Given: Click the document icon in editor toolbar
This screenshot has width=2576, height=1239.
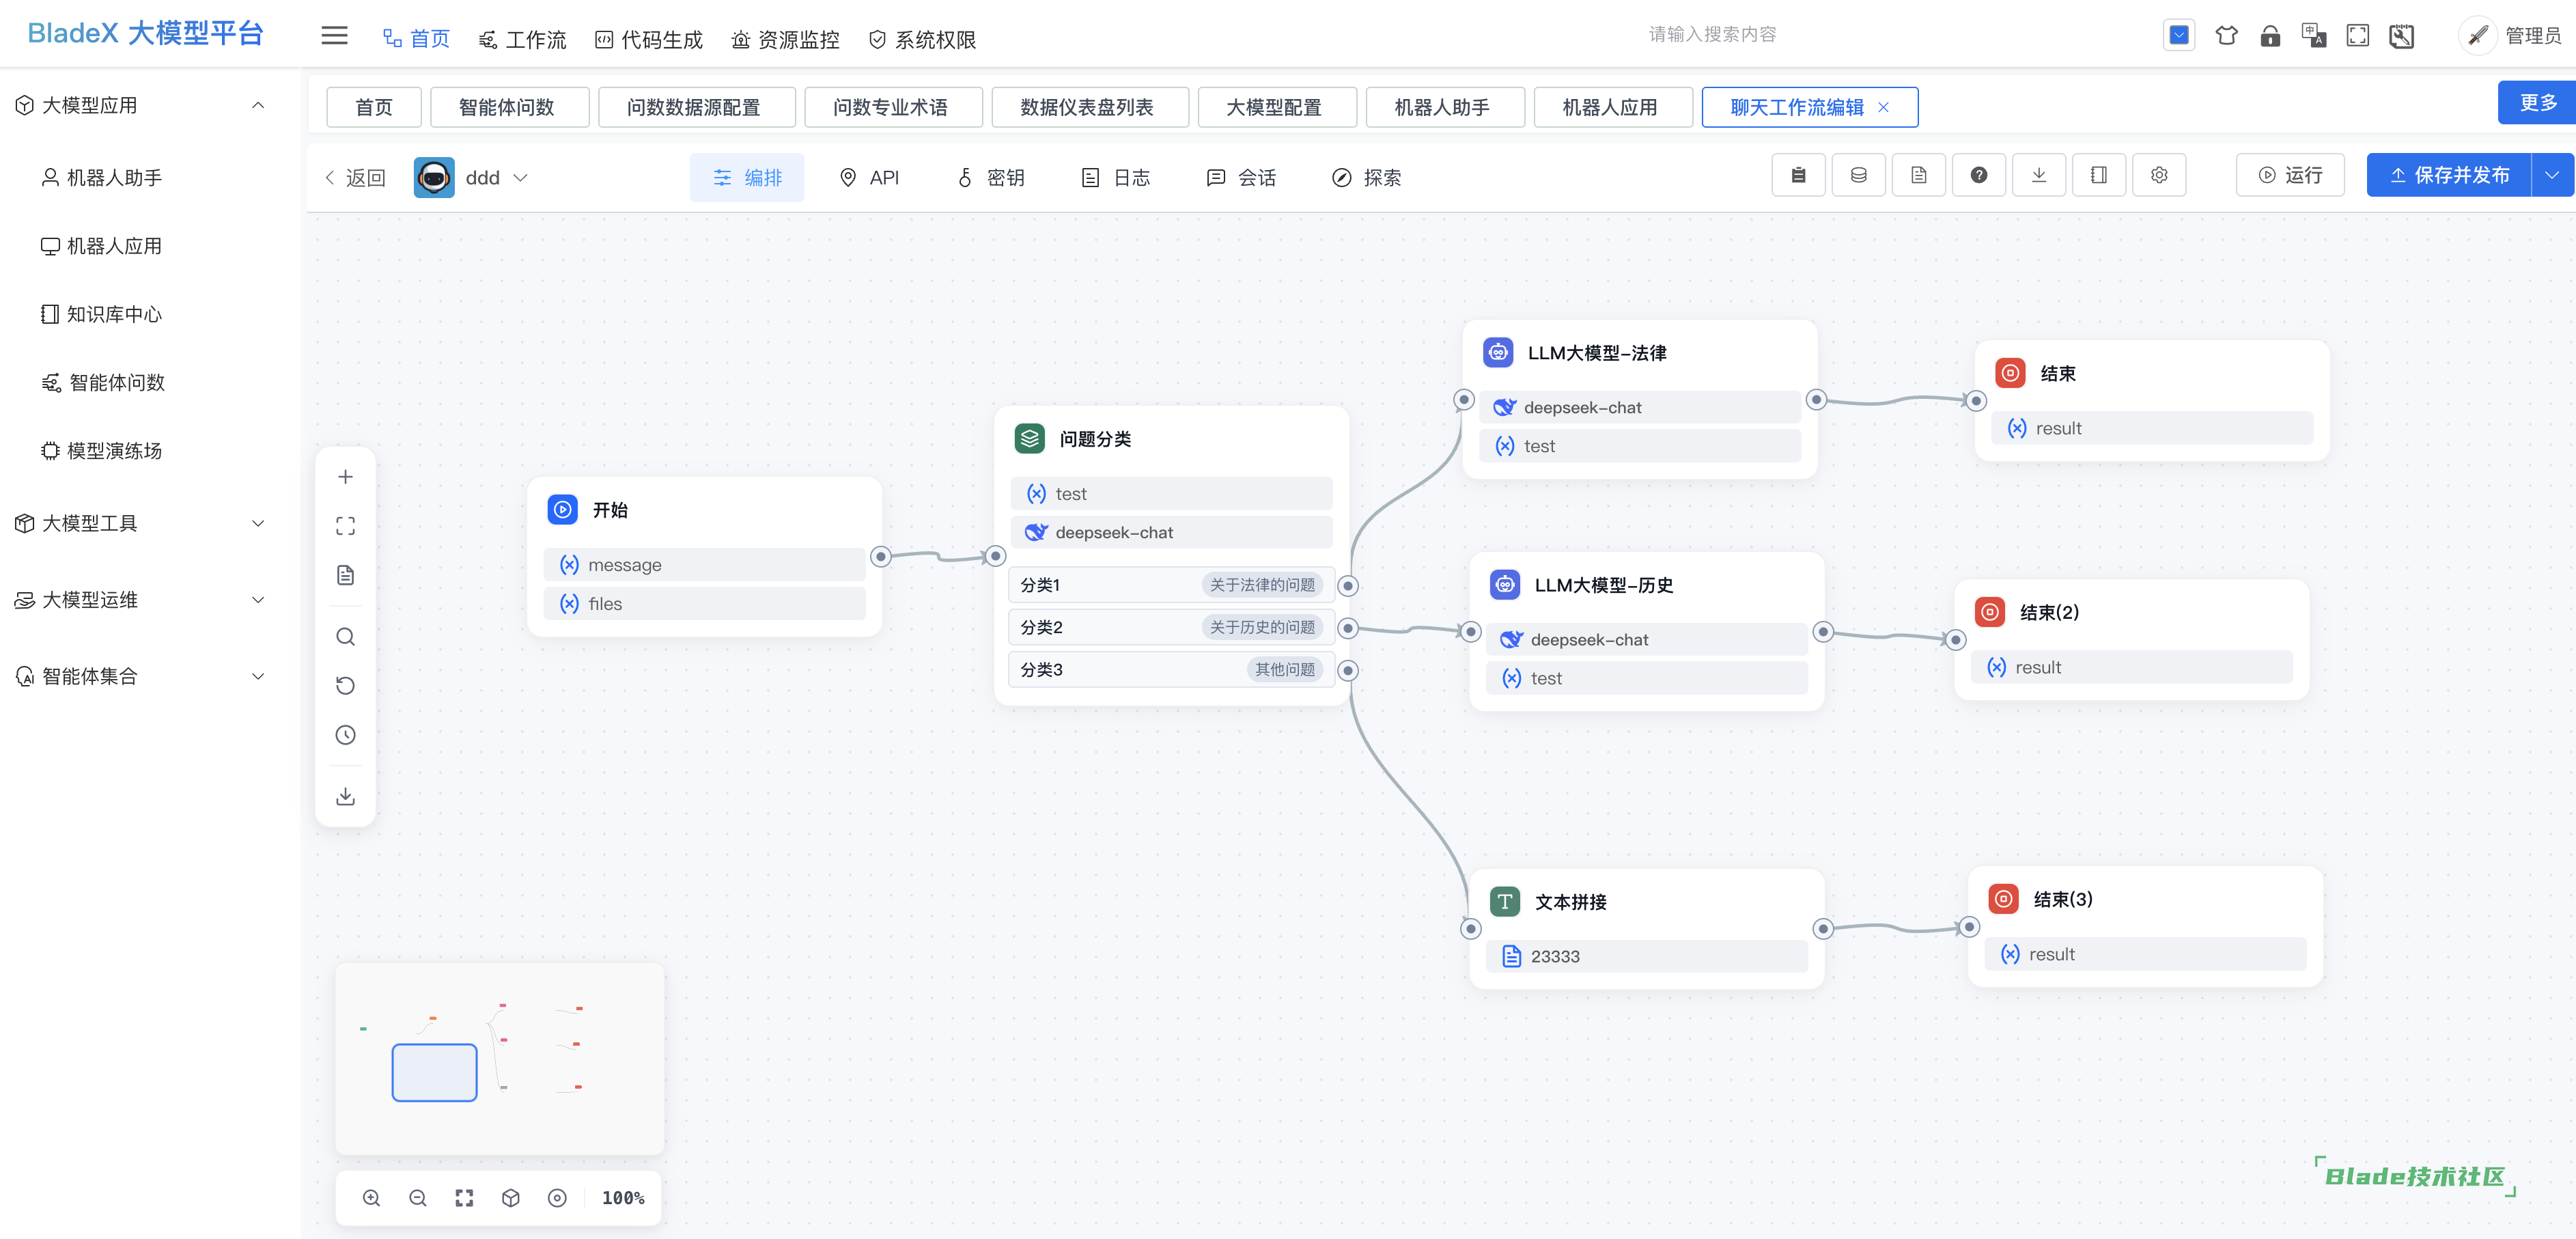Looking at the screenshot, I should pyautogui.click(x=1918, y=176).
